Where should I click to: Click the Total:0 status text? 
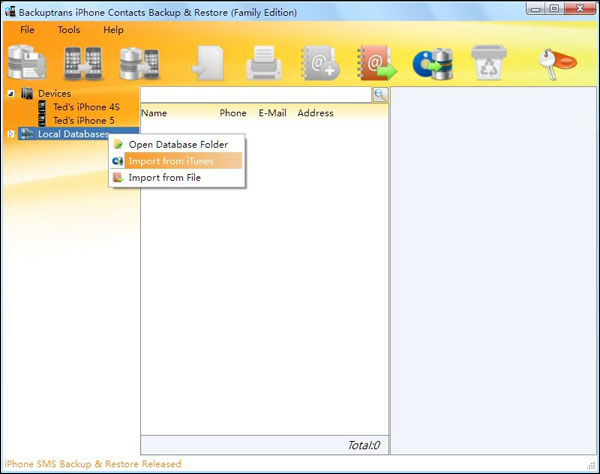(364, 445)
